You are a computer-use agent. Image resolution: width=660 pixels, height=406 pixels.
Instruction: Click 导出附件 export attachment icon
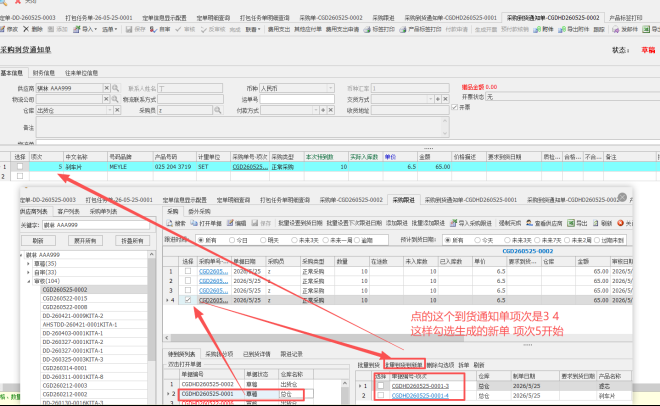(562, 29)
